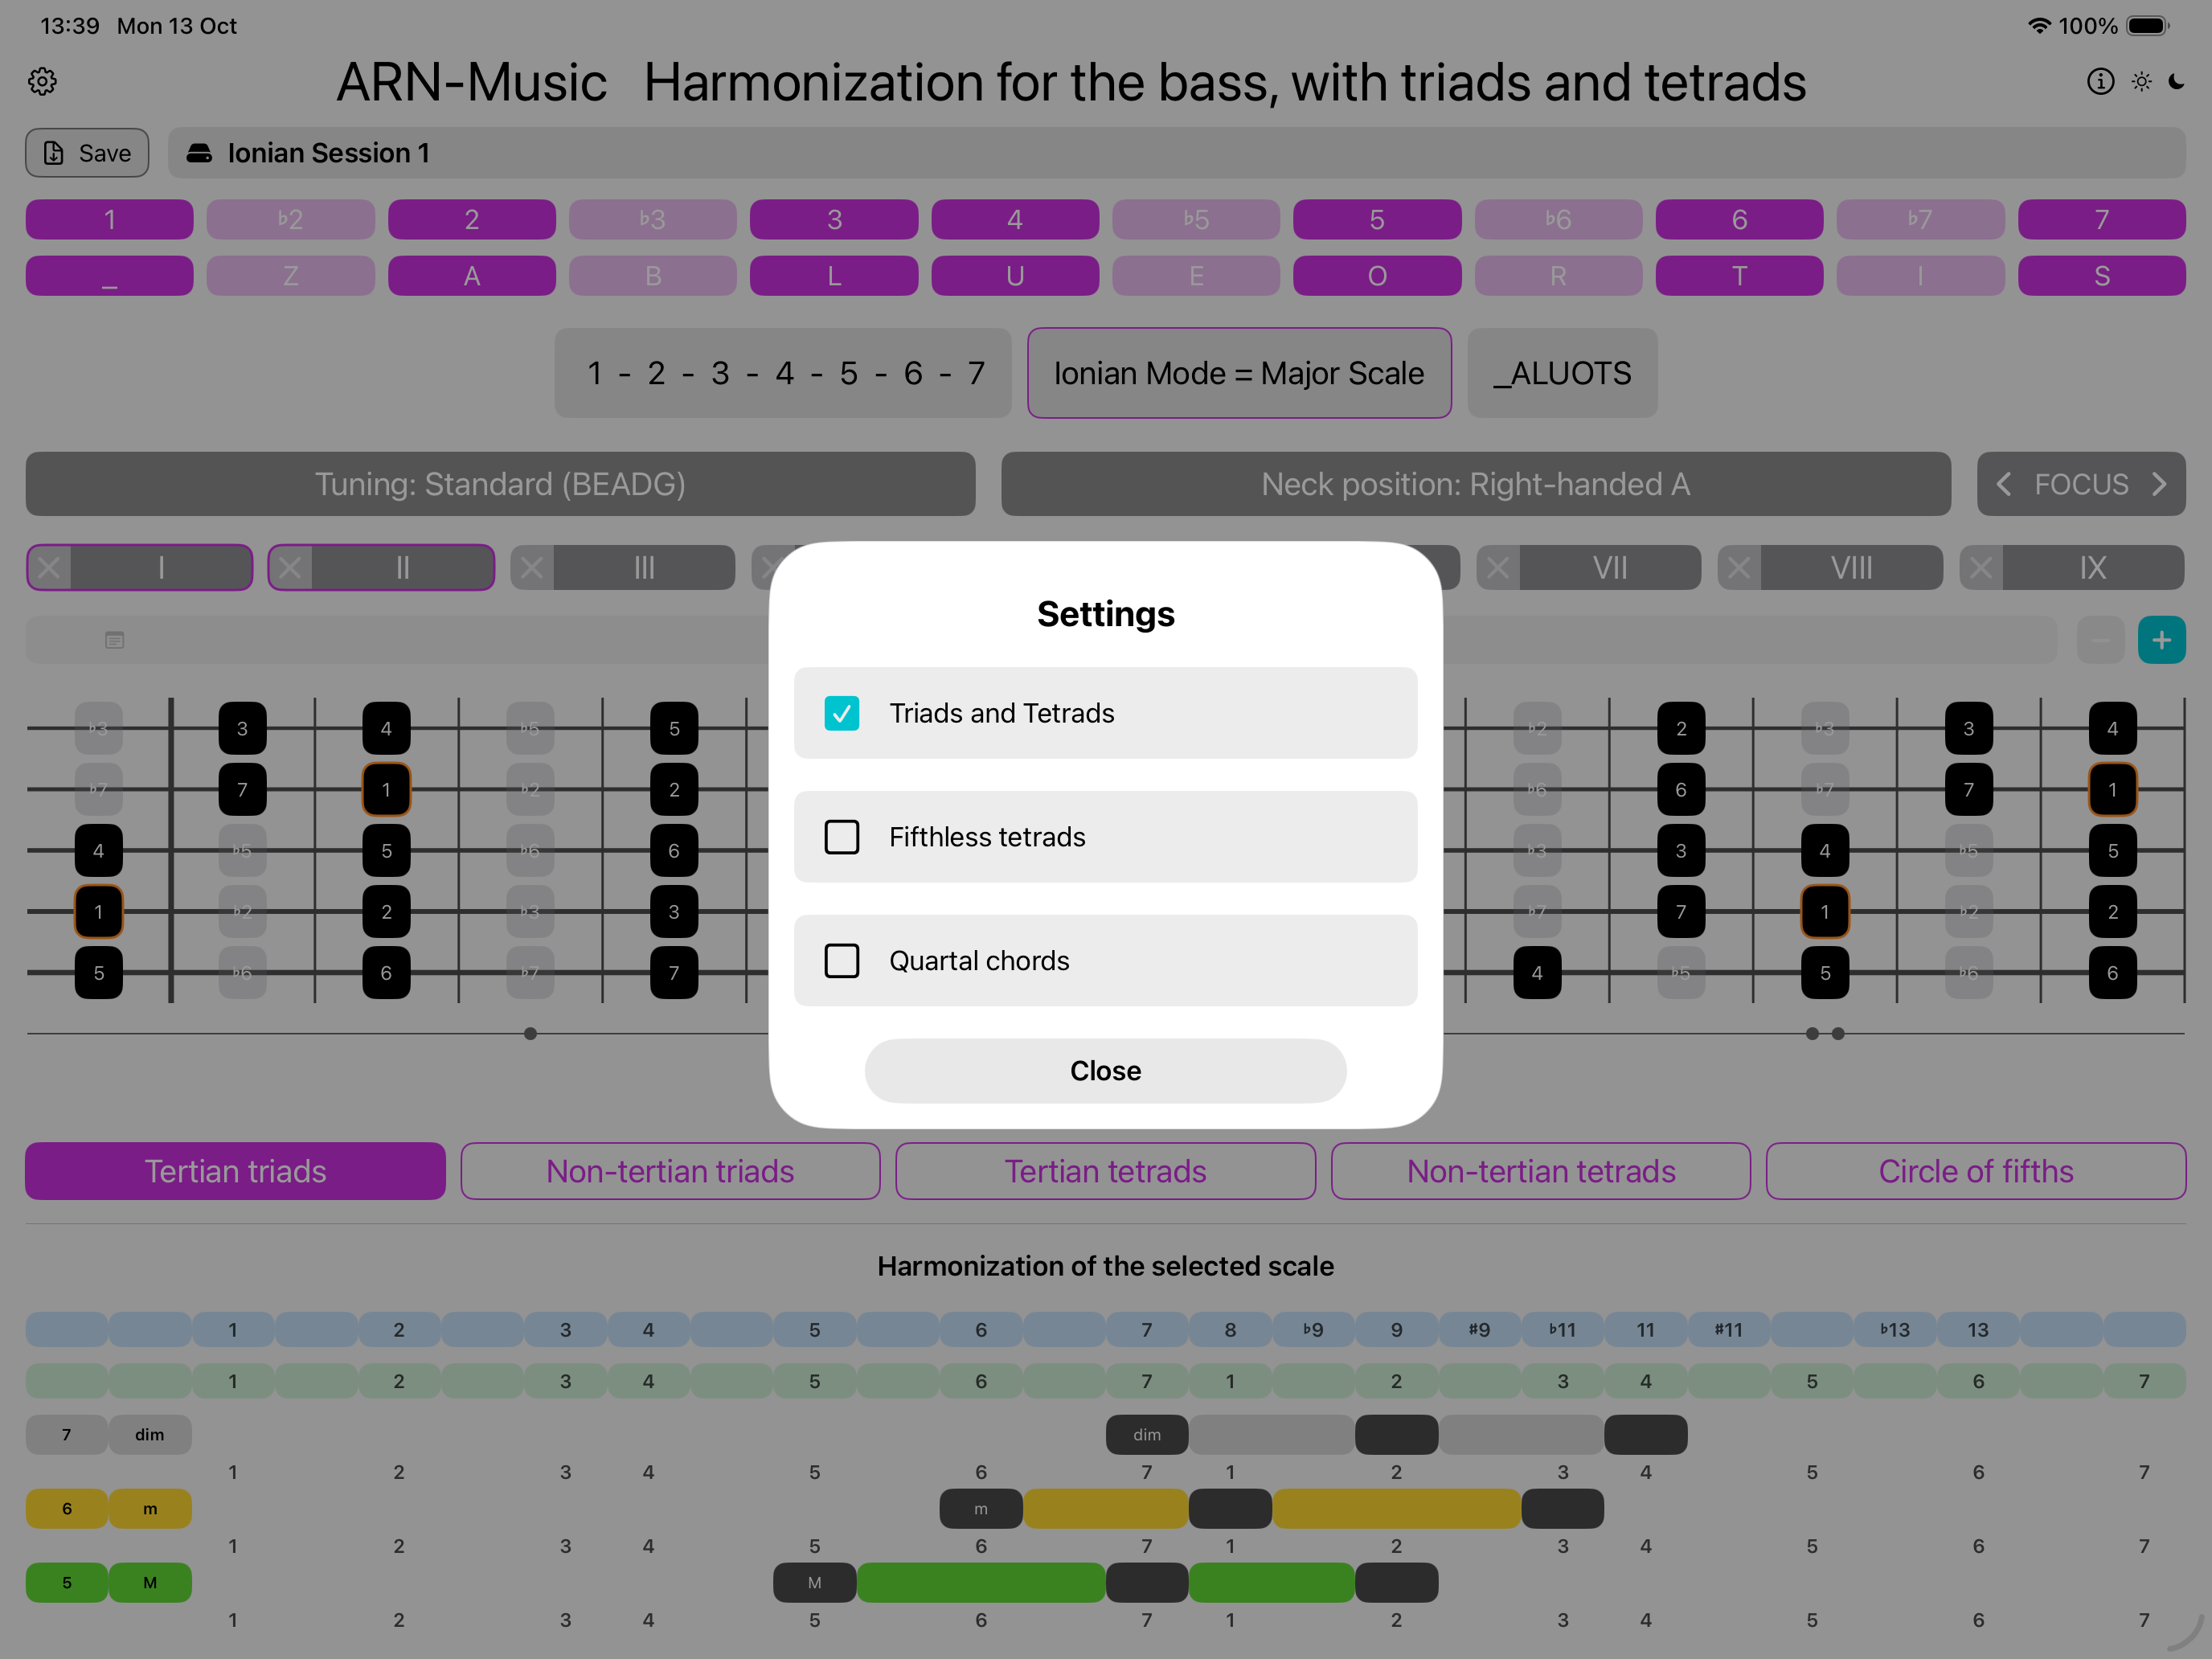Toggle the purple b5 interval button
The height and width of the screenshot is (1659, 2212).
click(x=1195, y=219)
